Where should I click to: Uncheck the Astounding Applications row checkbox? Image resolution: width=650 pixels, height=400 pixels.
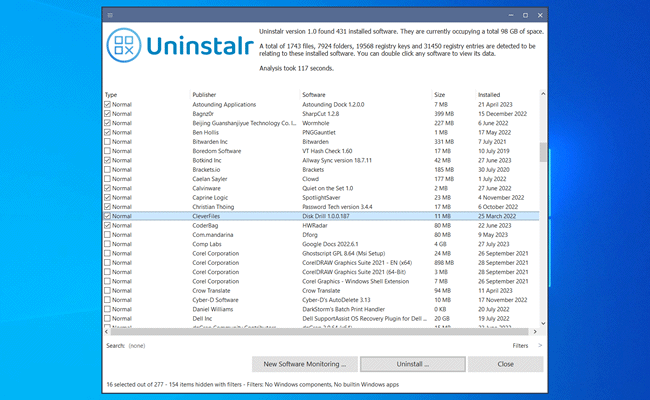pyautogui.click(x=107, y=104)
